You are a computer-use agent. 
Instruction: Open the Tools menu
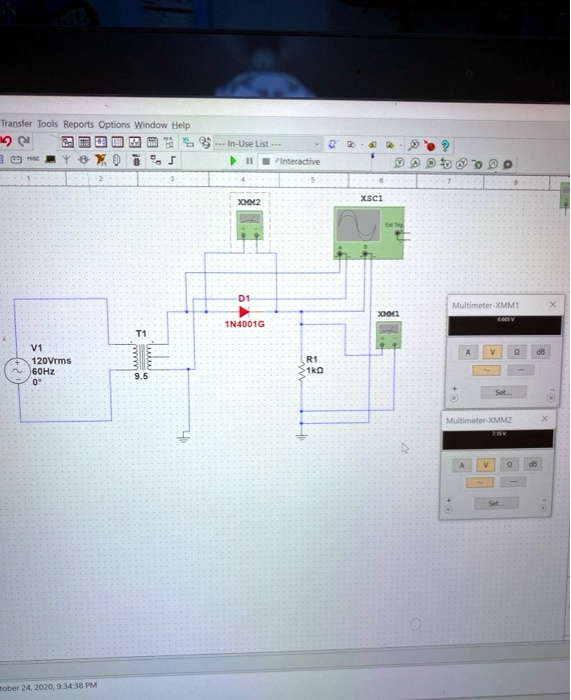[x=47, y=124]
